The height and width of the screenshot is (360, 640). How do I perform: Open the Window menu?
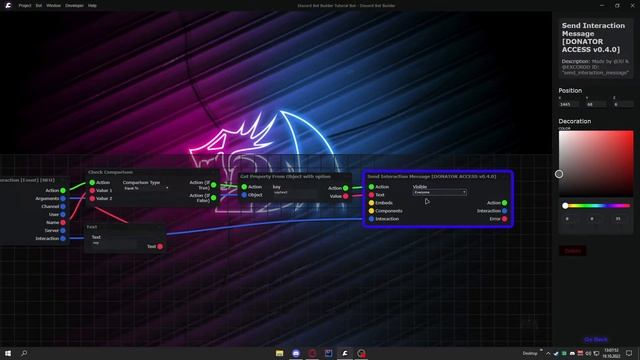53,6
